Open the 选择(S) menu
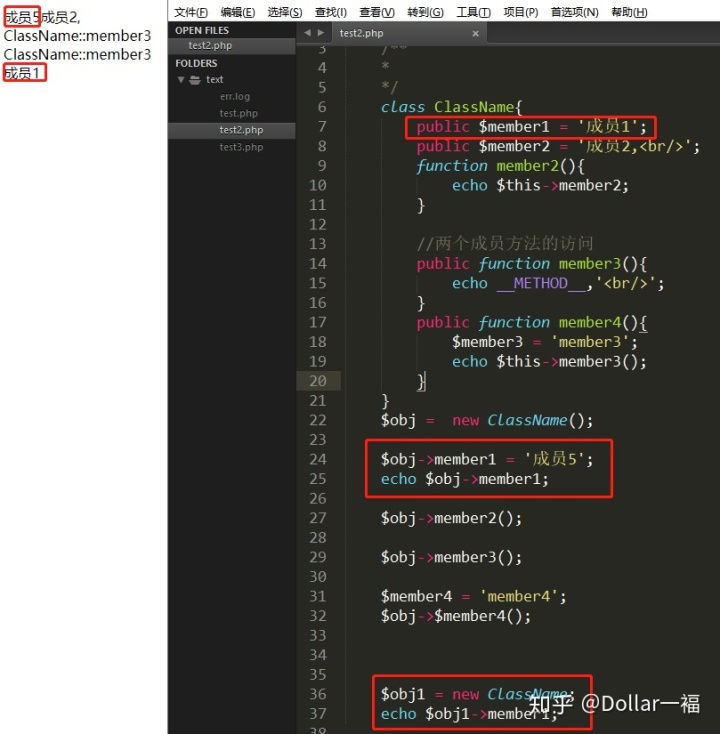The image size is (720, 734). [285, 12]
